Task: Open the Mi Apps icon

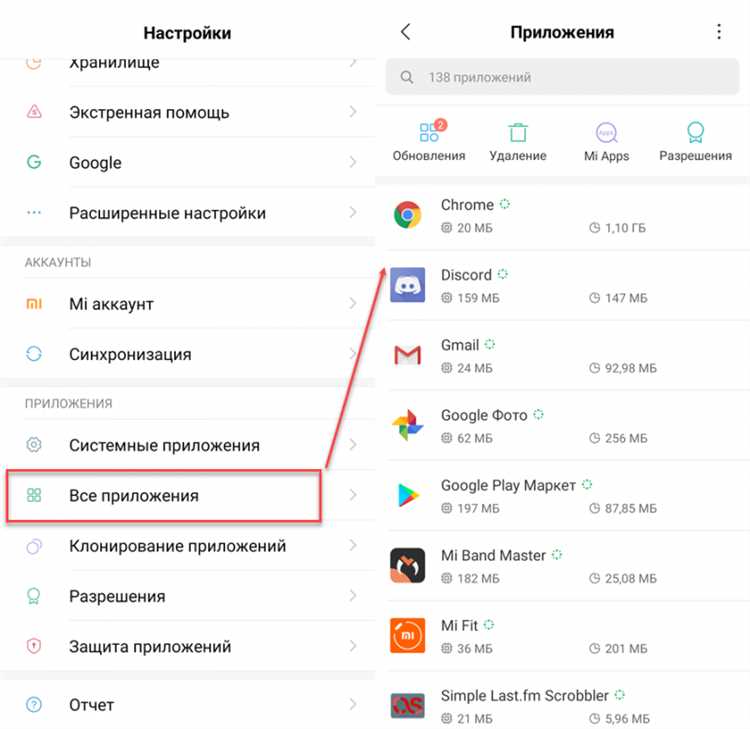Action: [606, 133]
